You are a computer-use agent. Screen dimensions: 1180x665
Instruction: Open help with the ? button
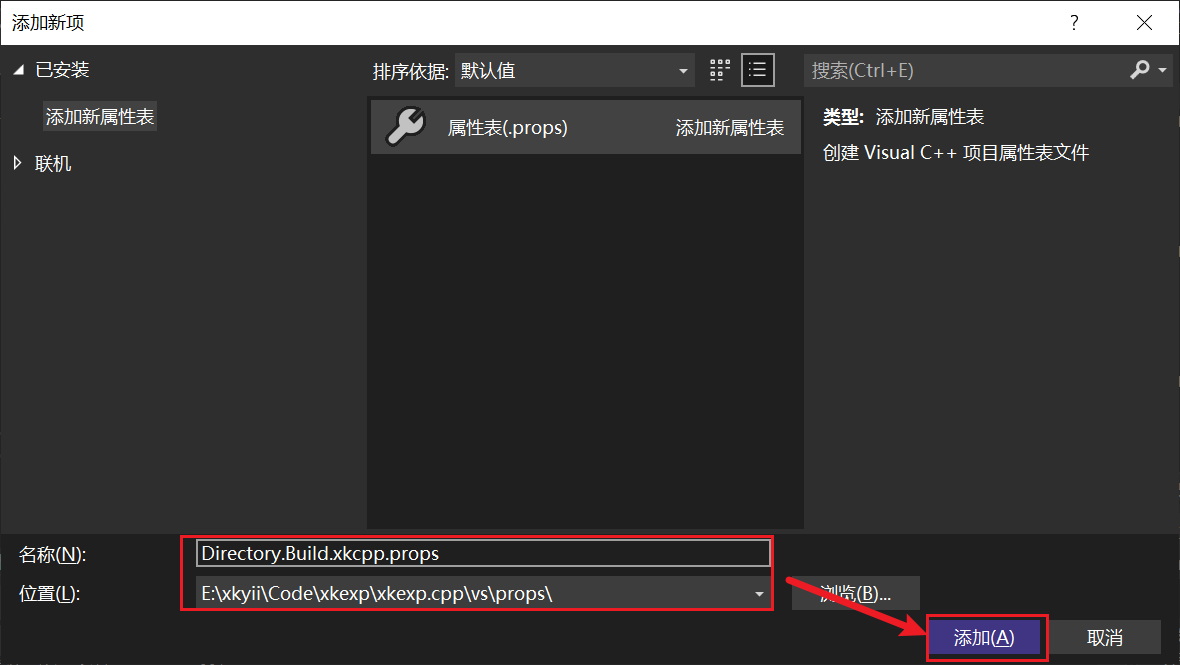[1074, 23]
